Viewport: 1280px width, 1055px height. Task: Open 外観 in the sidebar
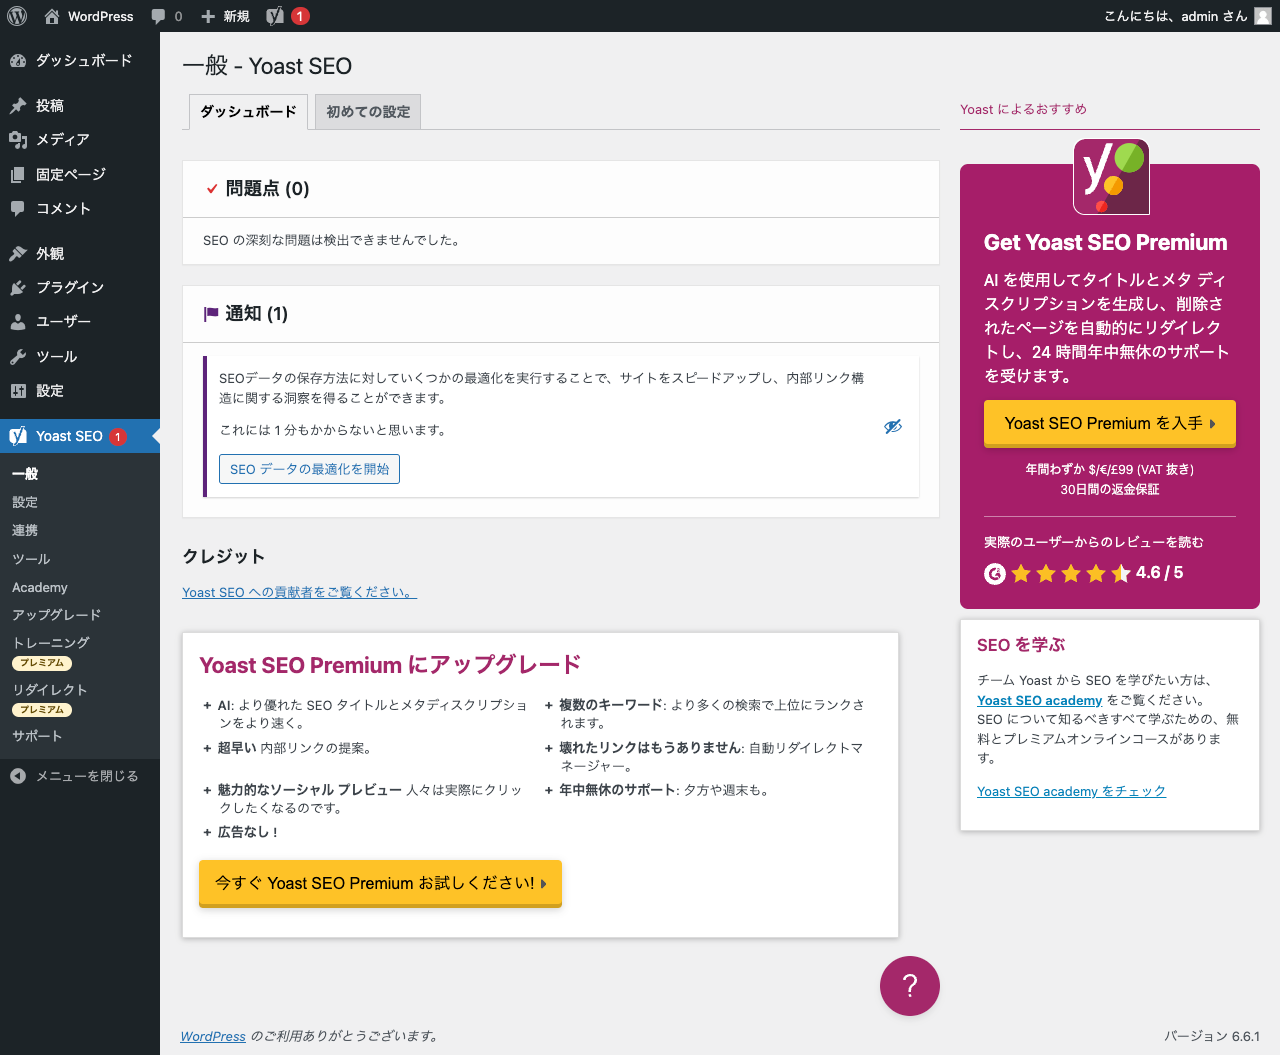tap(80, 254)
